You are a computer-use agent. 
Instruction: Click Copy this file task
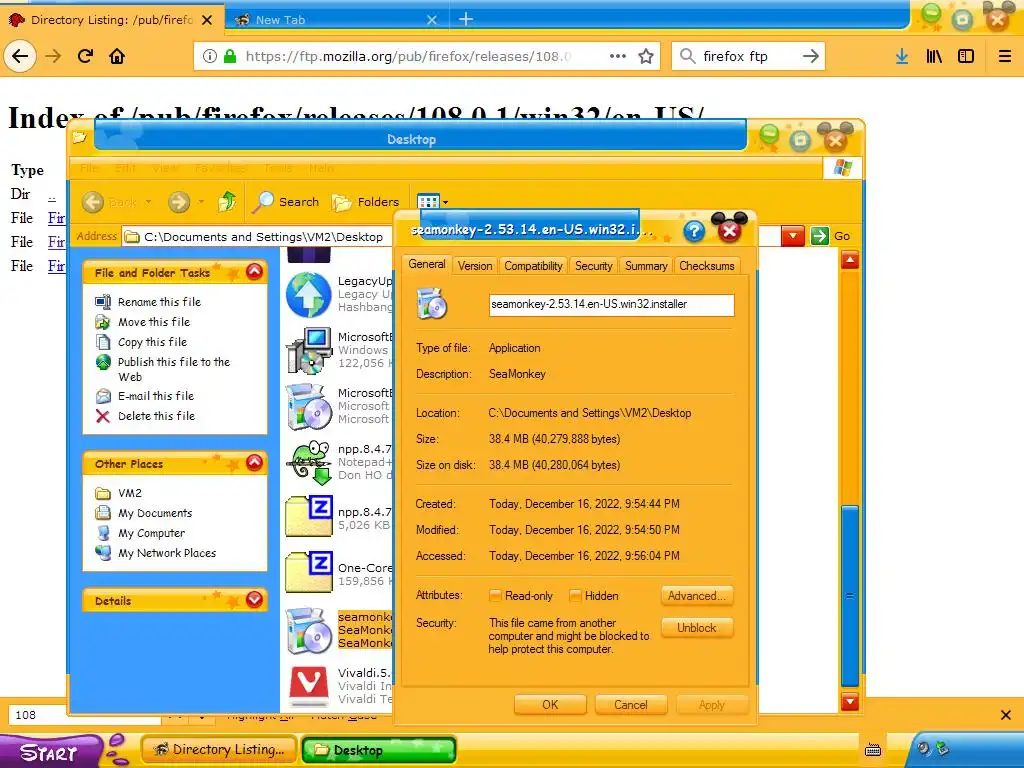[152, 342]
